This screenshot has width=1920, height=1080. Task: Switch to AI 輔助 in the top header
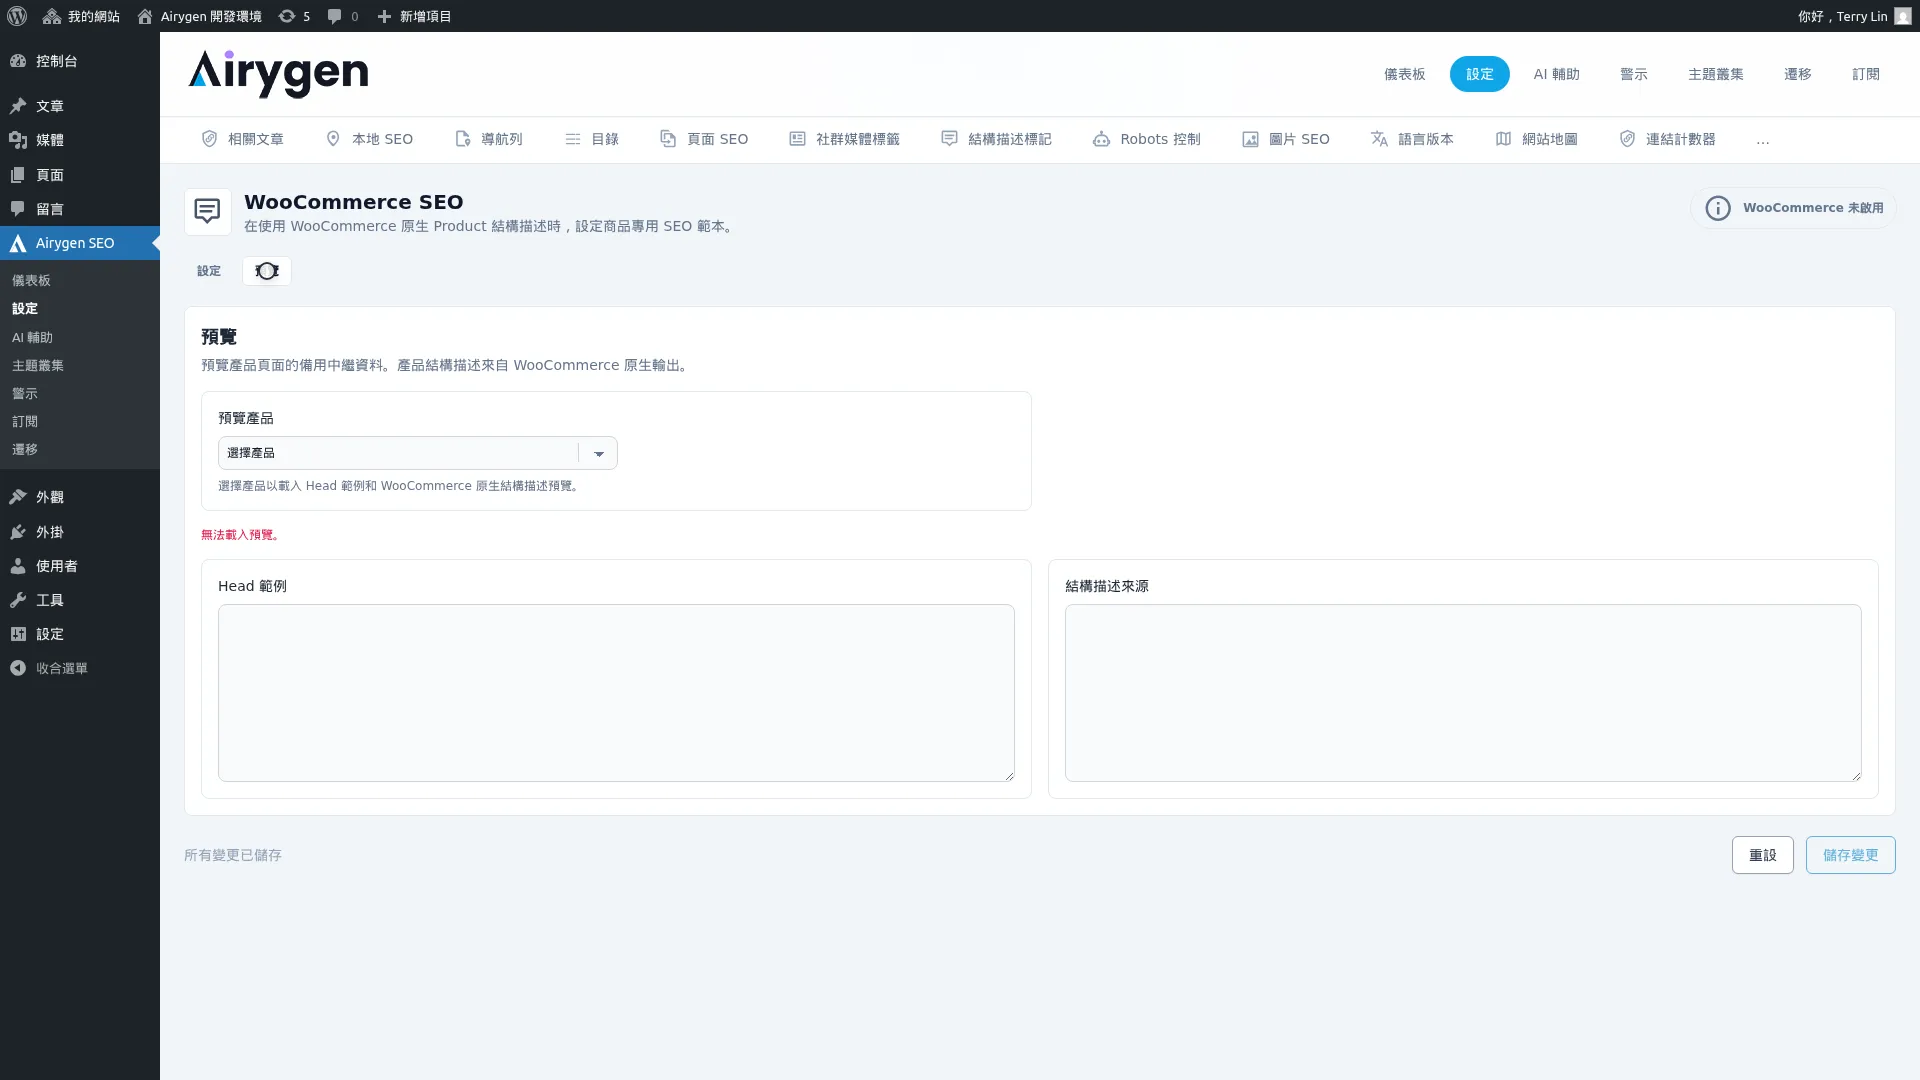click(x=1556, y=74)
